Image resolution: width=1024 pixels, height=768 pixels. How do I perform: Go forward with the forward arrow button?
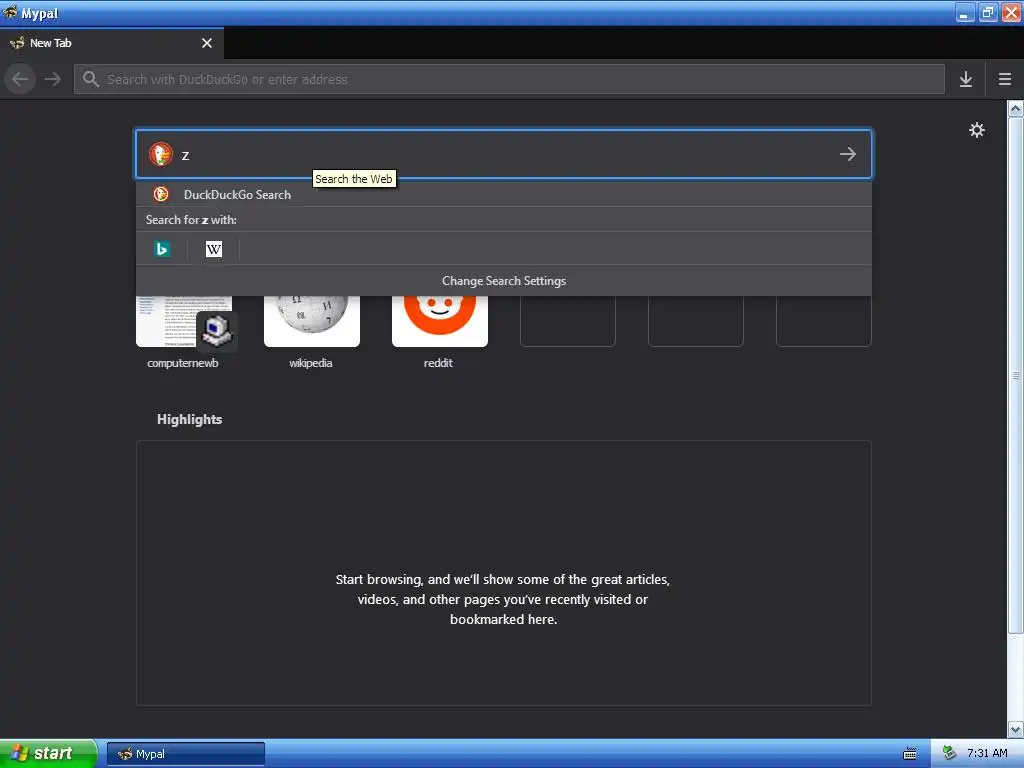tap(53, 79)
